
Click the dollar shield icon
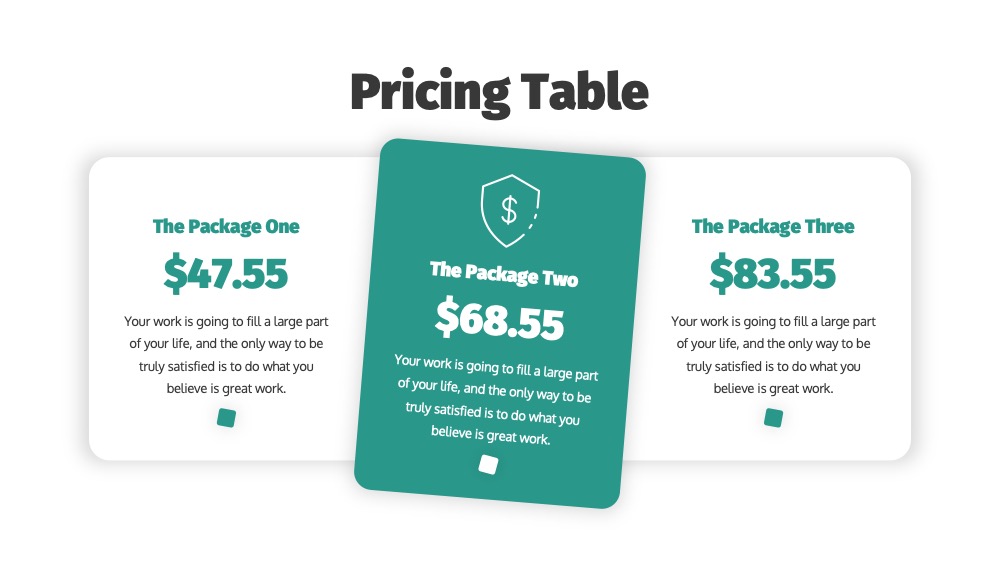click(510, 210)
